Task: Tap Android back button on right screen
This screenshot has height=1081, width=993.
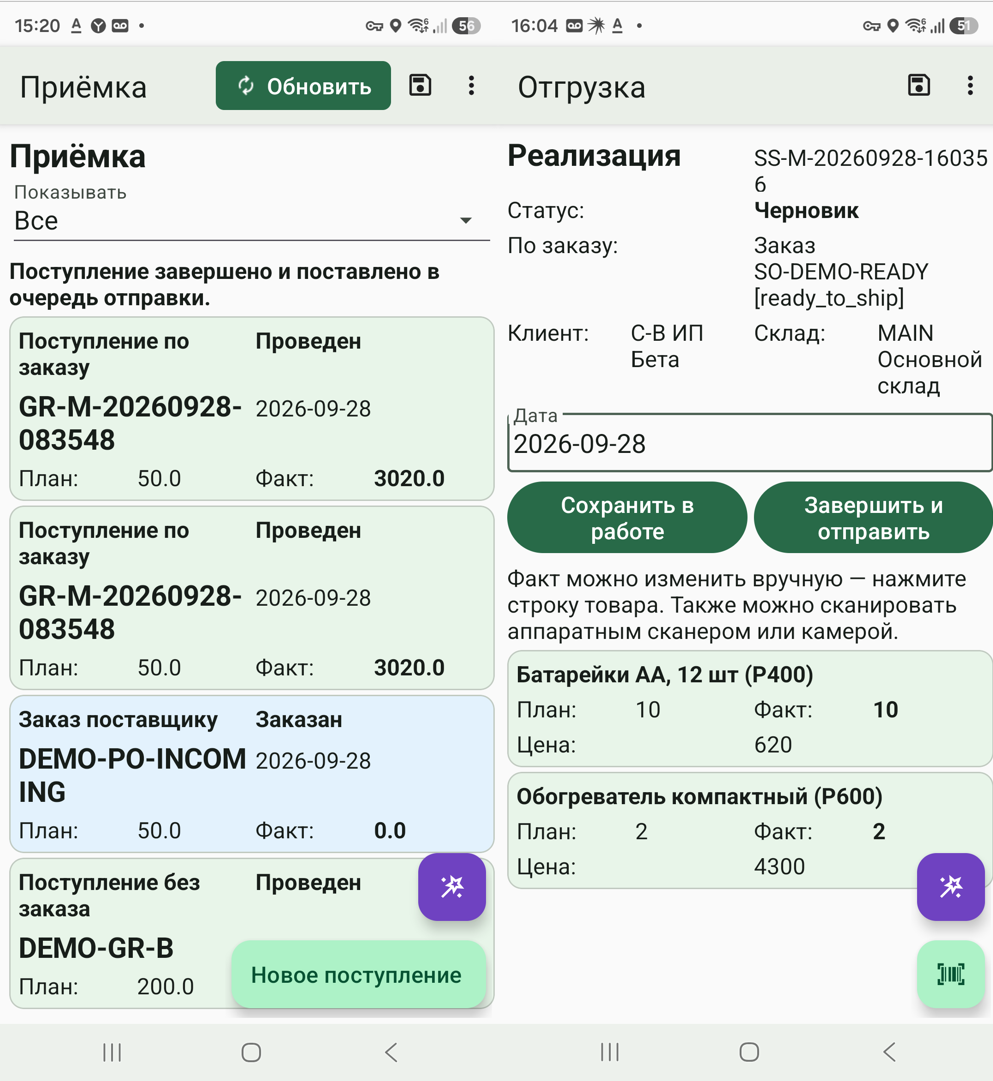Action: click(890, 1052)
